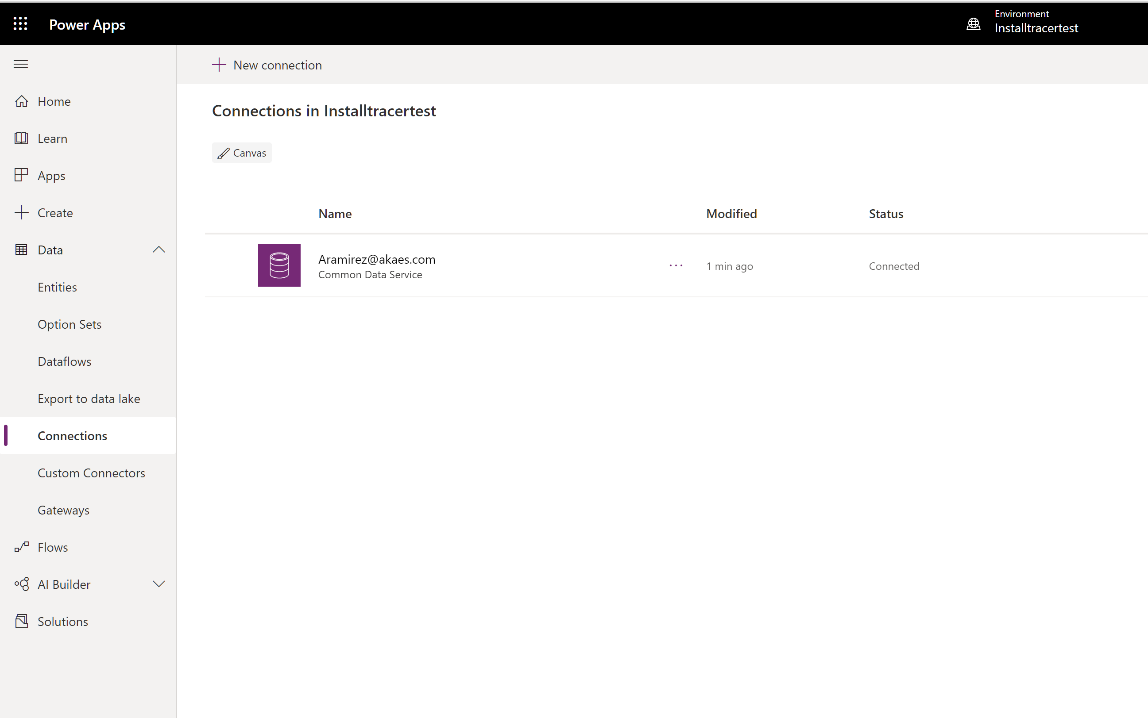This screenshot has height=718, width=1148.
Task: Click the AI Builder label in sidebar
Action: click(x=64, y=584)
